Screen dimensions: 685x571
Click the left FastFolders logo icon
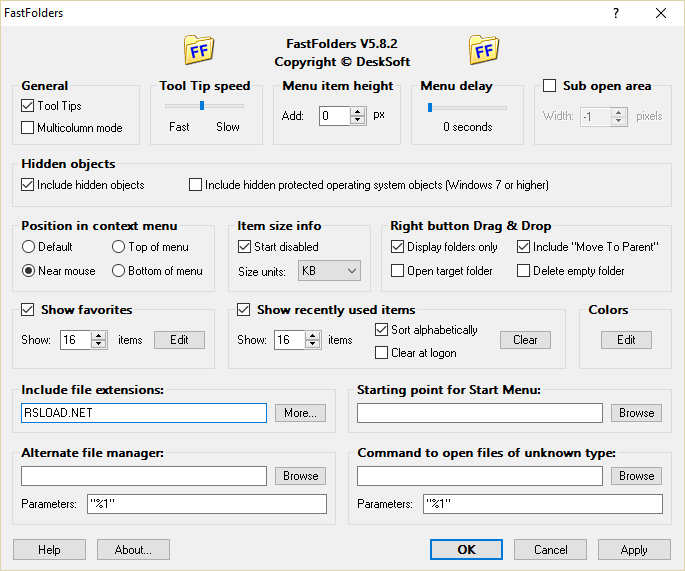click(200, 50)
